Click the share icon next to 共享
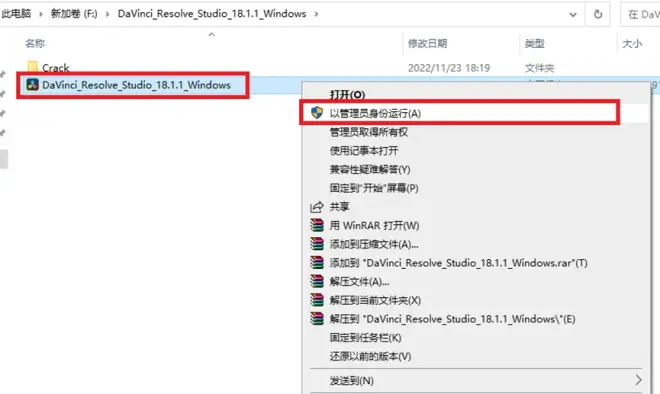660x394 pixels. point(317,207)
